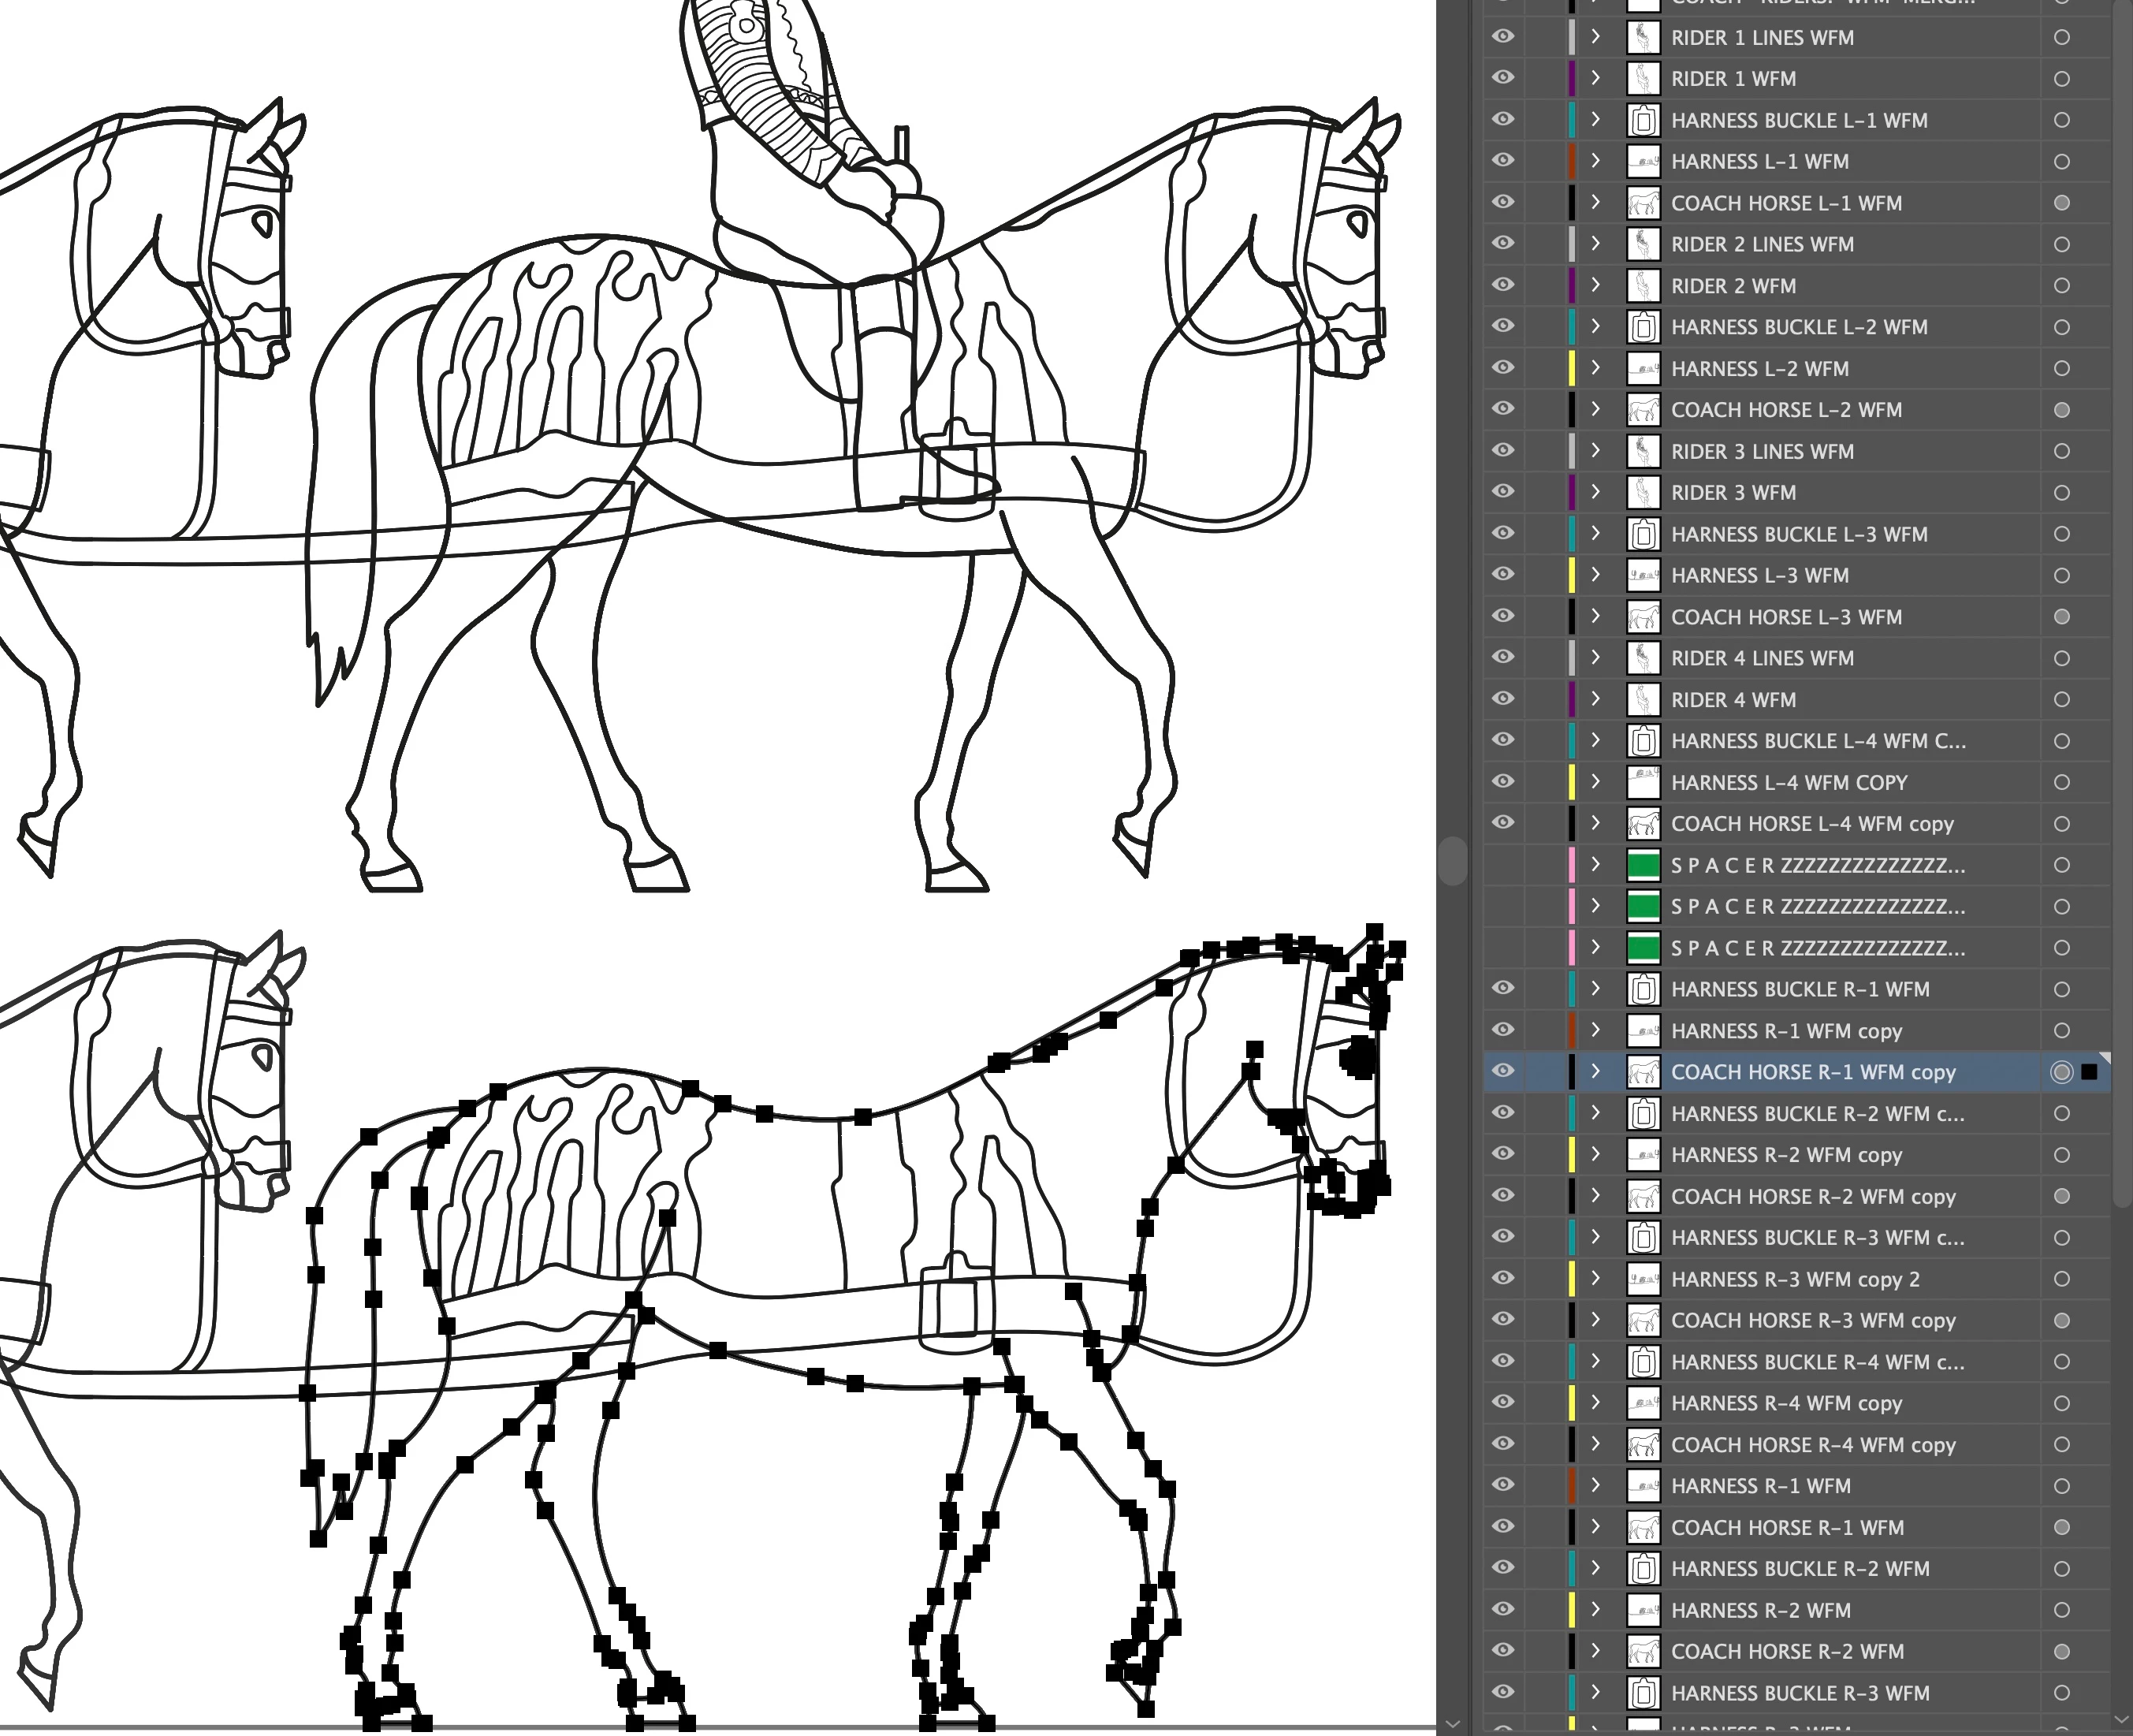This screenshot has width=2133, height=1736.
Task: Click RIDER 3 LINES WFM layer thumbnail
Action: click(x=1643, y=452)
